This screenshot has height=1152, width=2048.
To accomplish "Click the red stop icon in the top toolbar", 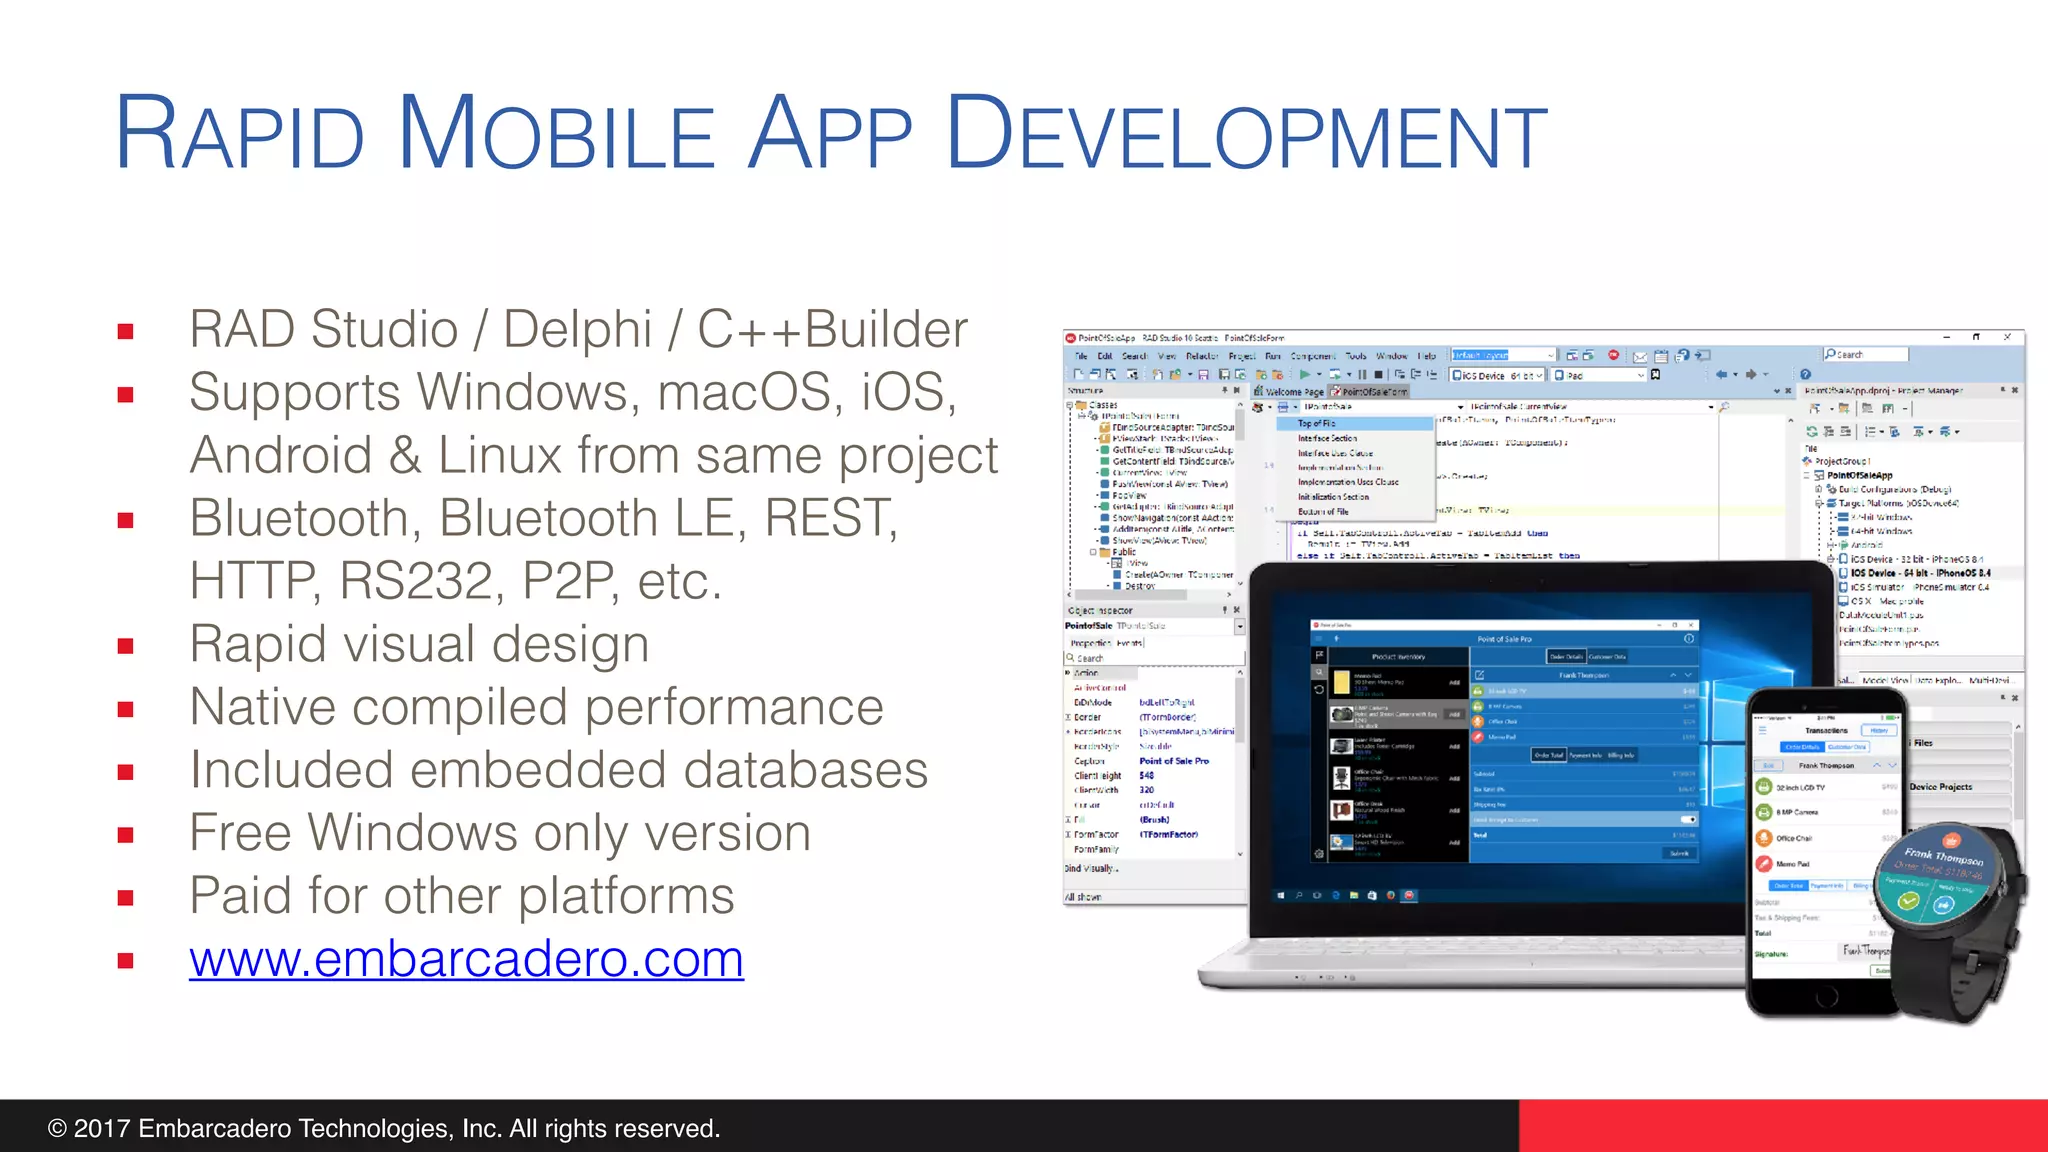I will (x=1613, y=355).
